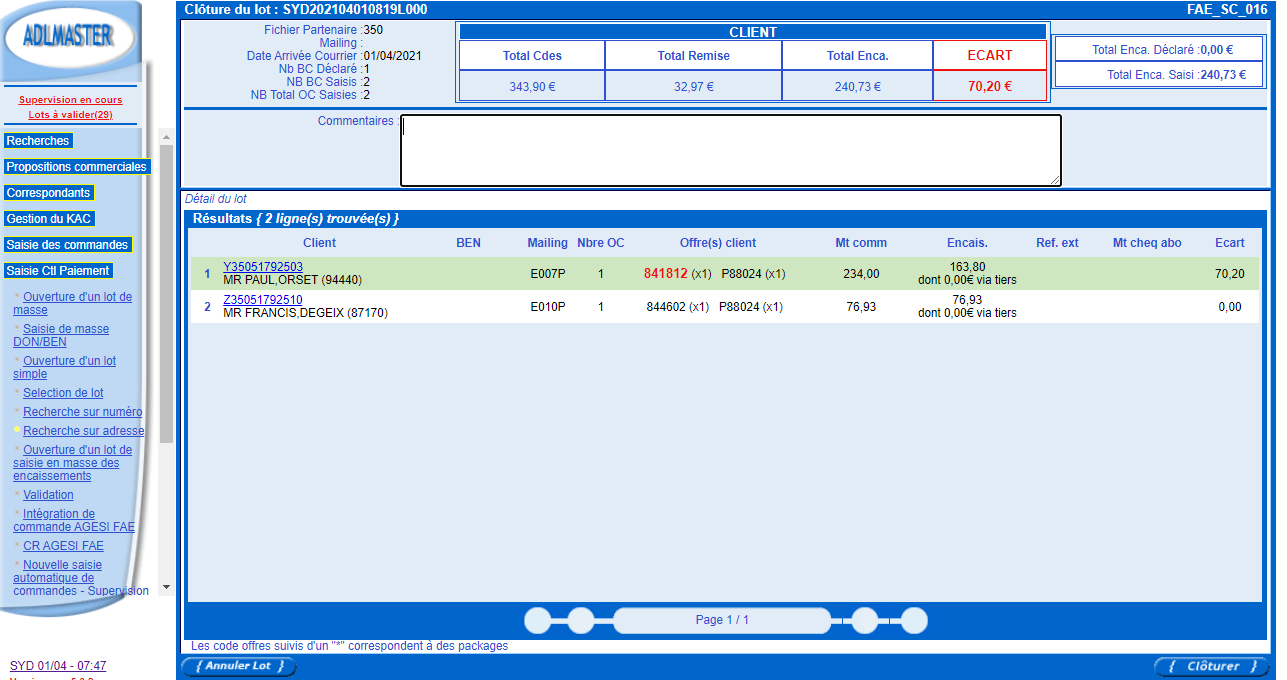Click the Client column header

(x=320, y=243)
